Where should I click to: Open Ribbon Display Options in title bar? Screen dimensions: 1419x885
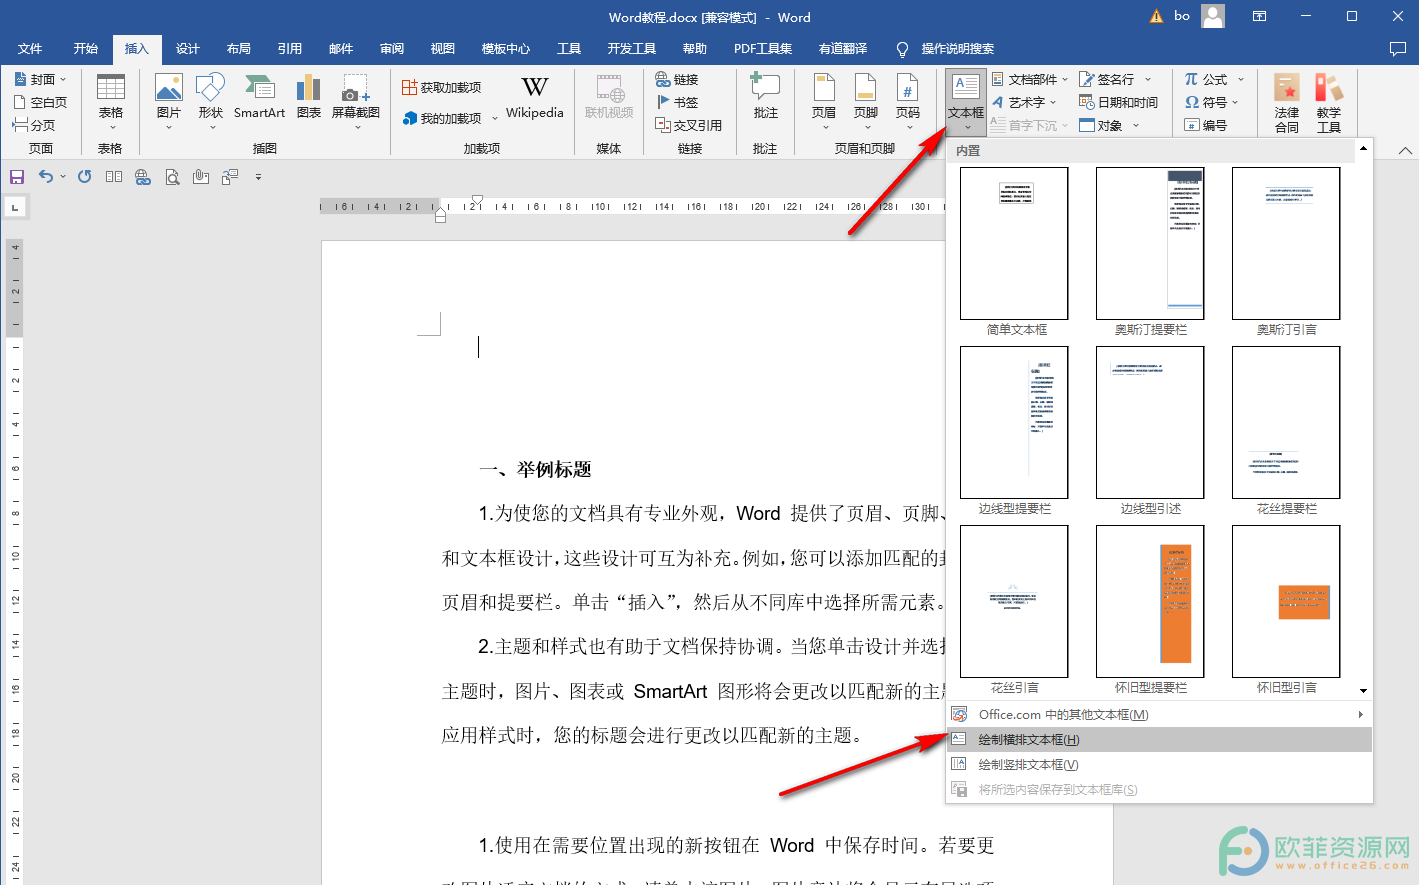(1260, 16)
